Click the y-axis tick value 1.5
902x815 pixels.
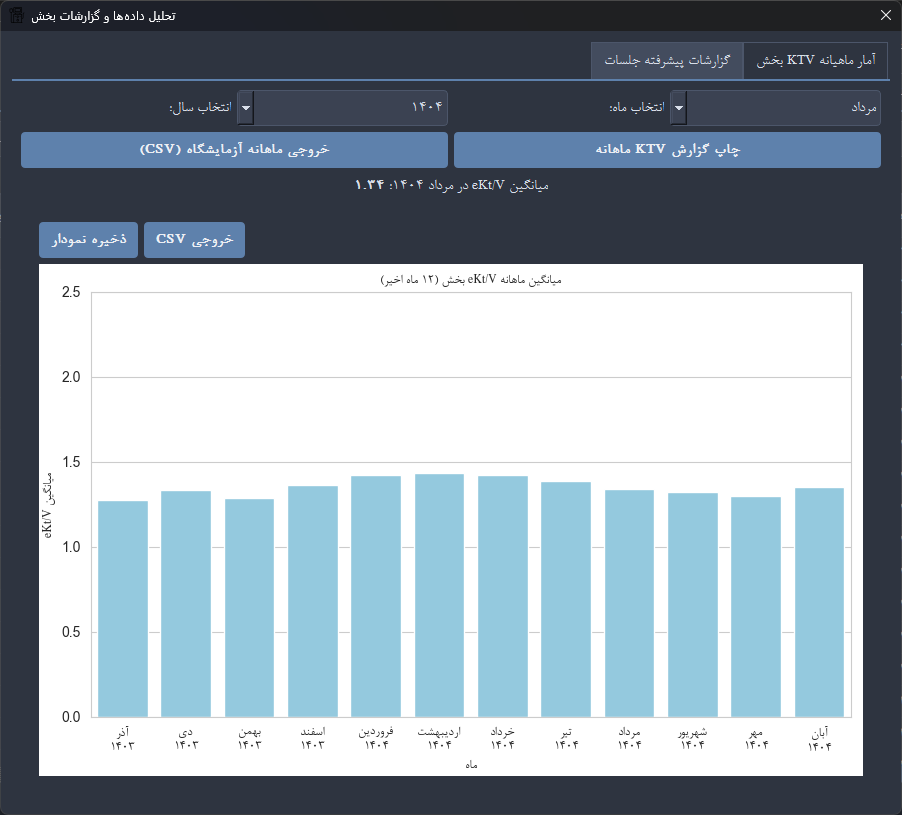click(71, 462)
